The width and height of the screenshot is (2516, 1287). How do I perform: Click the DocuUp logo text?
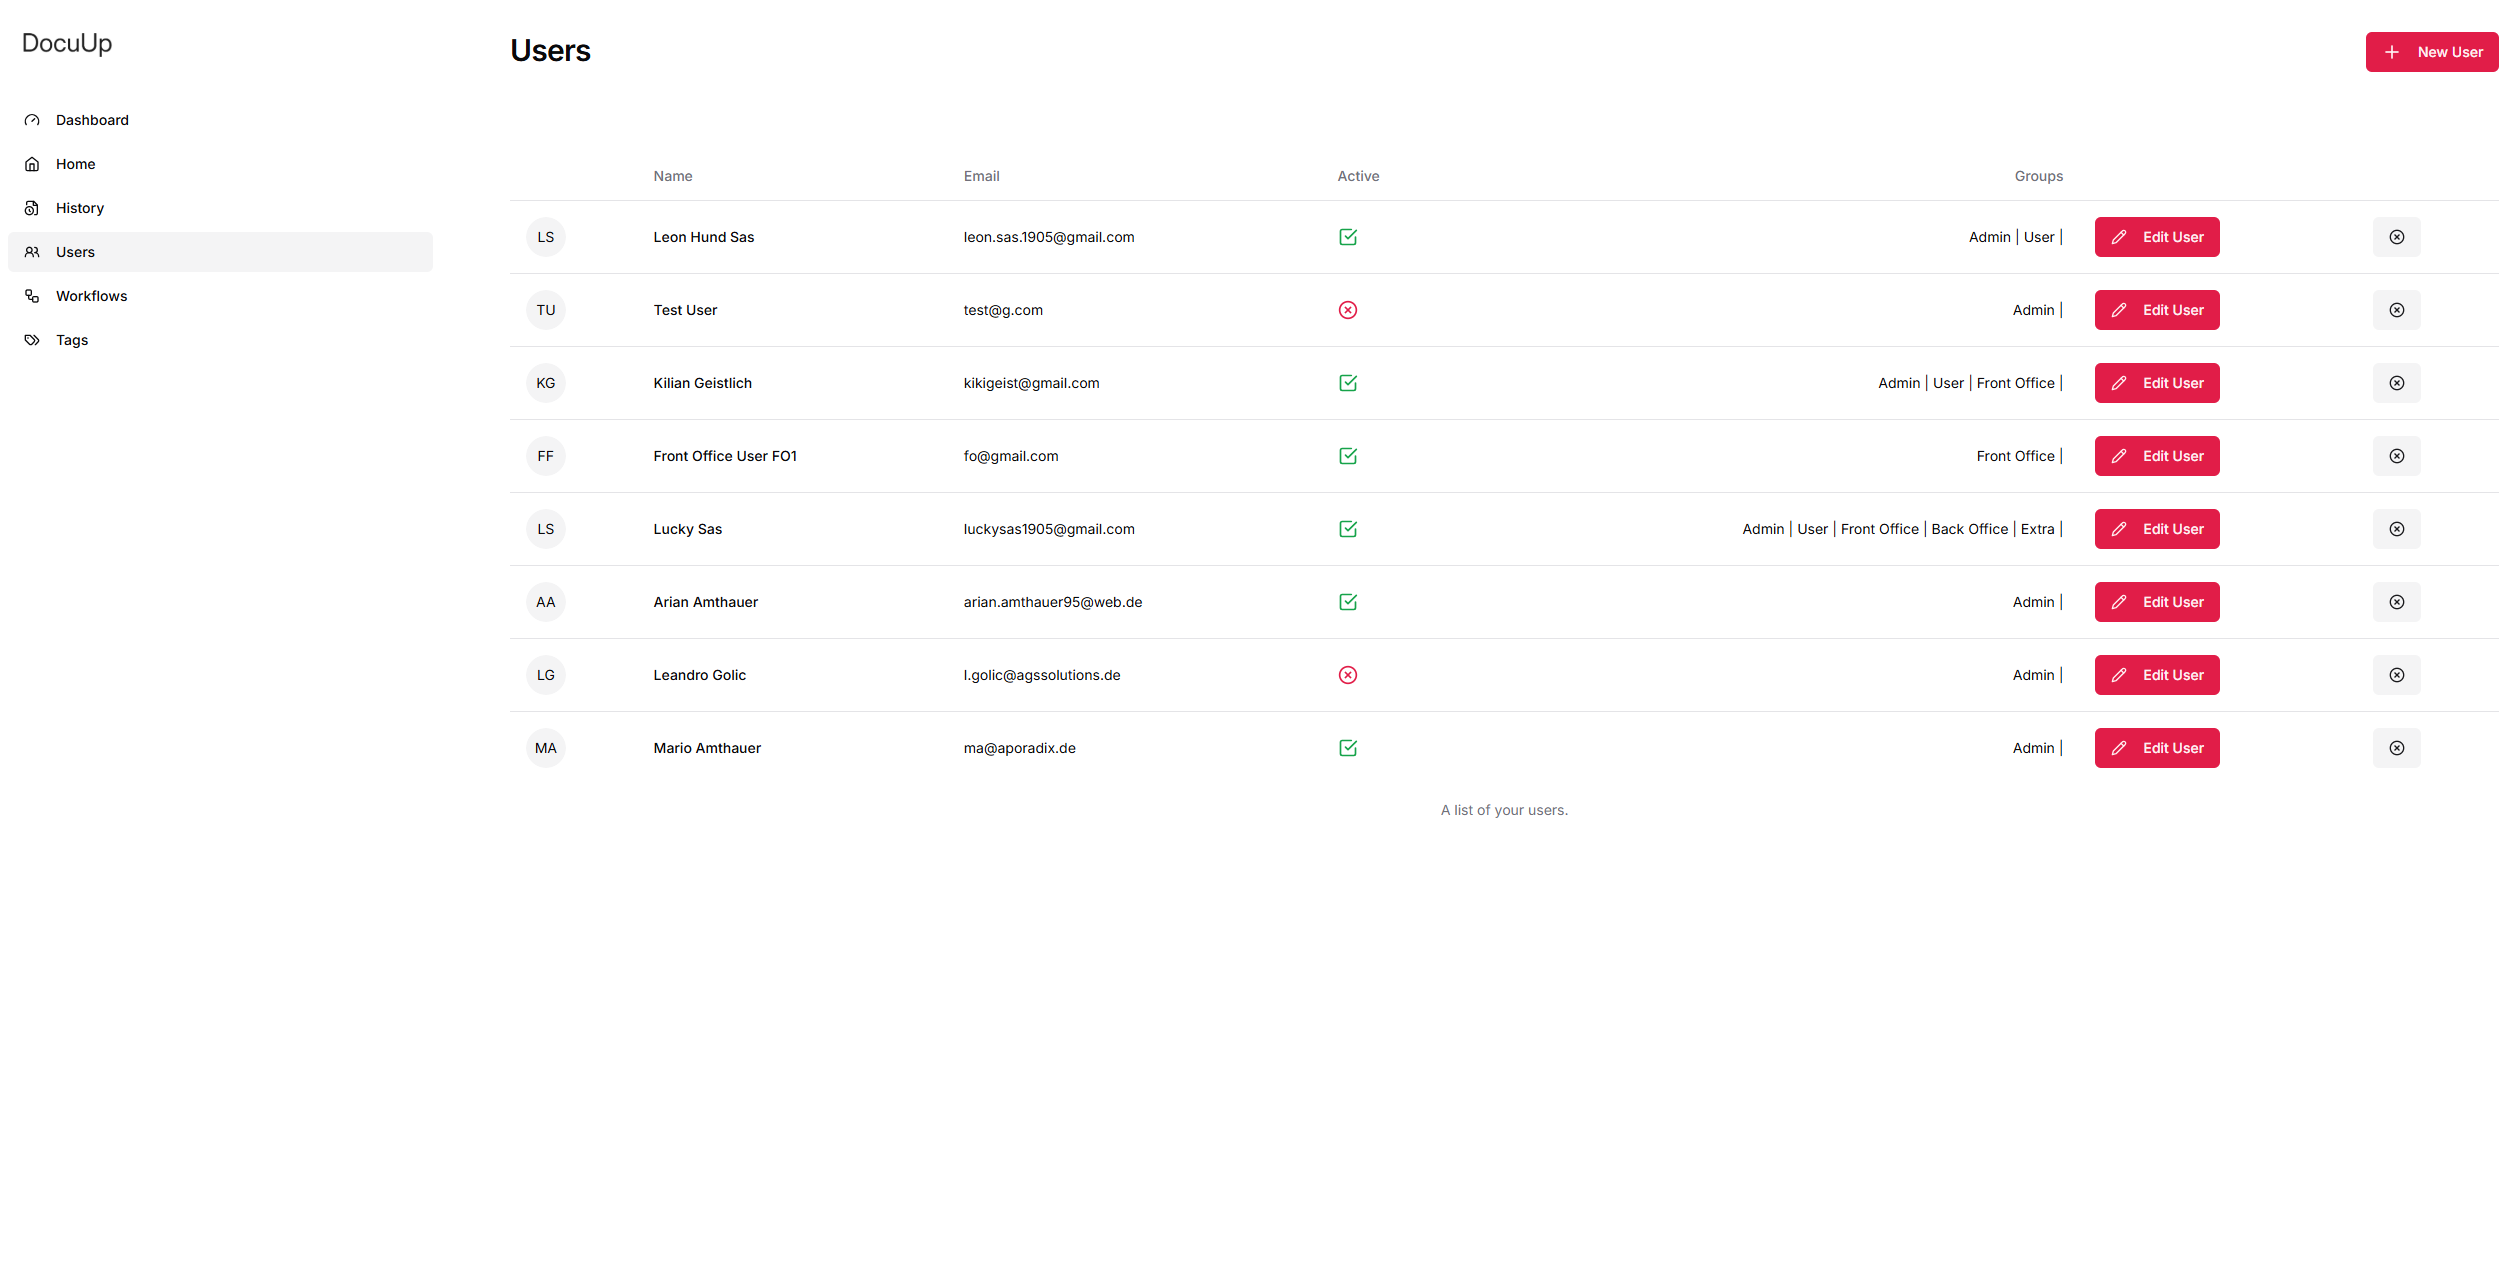pyautogui.click(x=67, y=43)
